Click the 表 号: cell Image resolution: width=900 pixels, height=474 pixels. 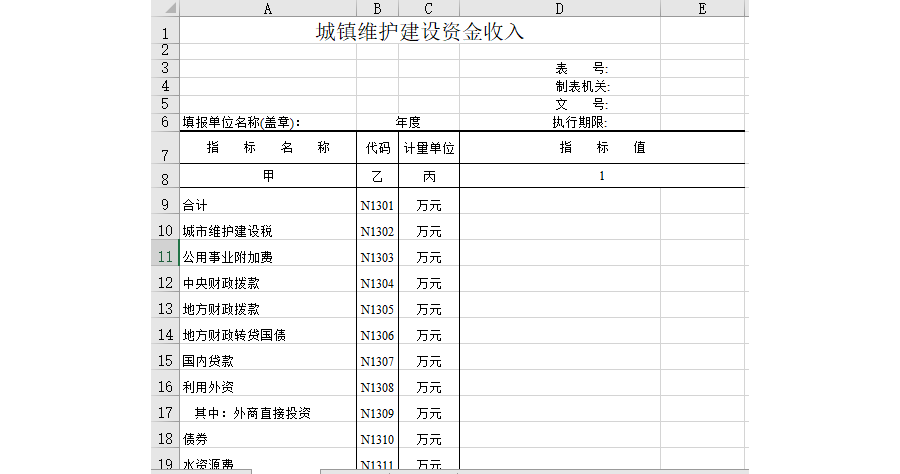tap(560, 68)
